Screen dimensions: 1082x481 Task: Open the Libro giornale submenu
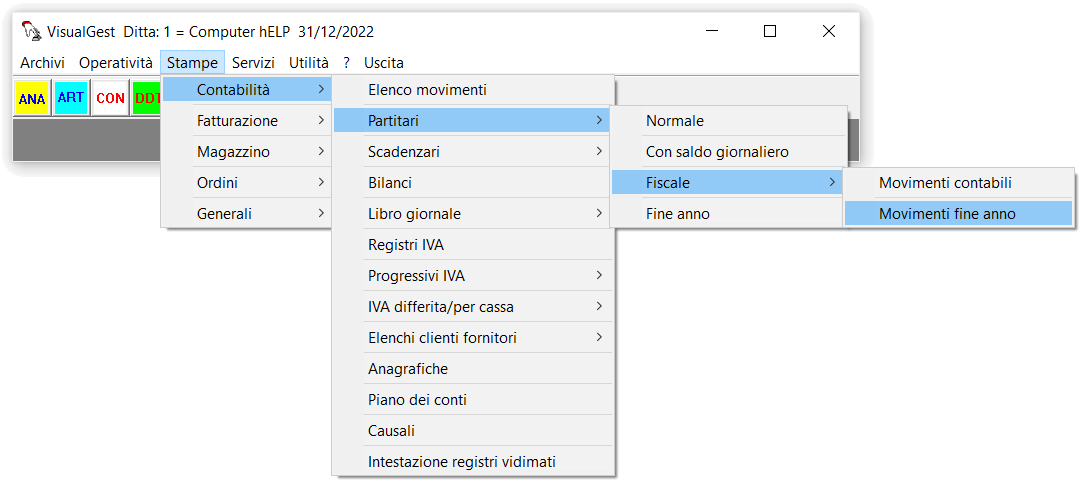tap(473, 214)
